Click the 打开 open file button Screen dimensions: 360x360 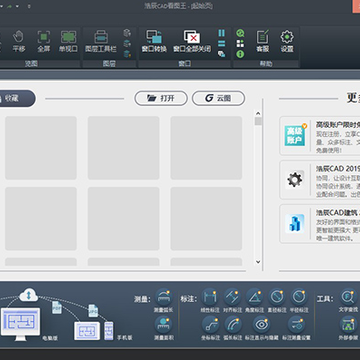(161, 98)
